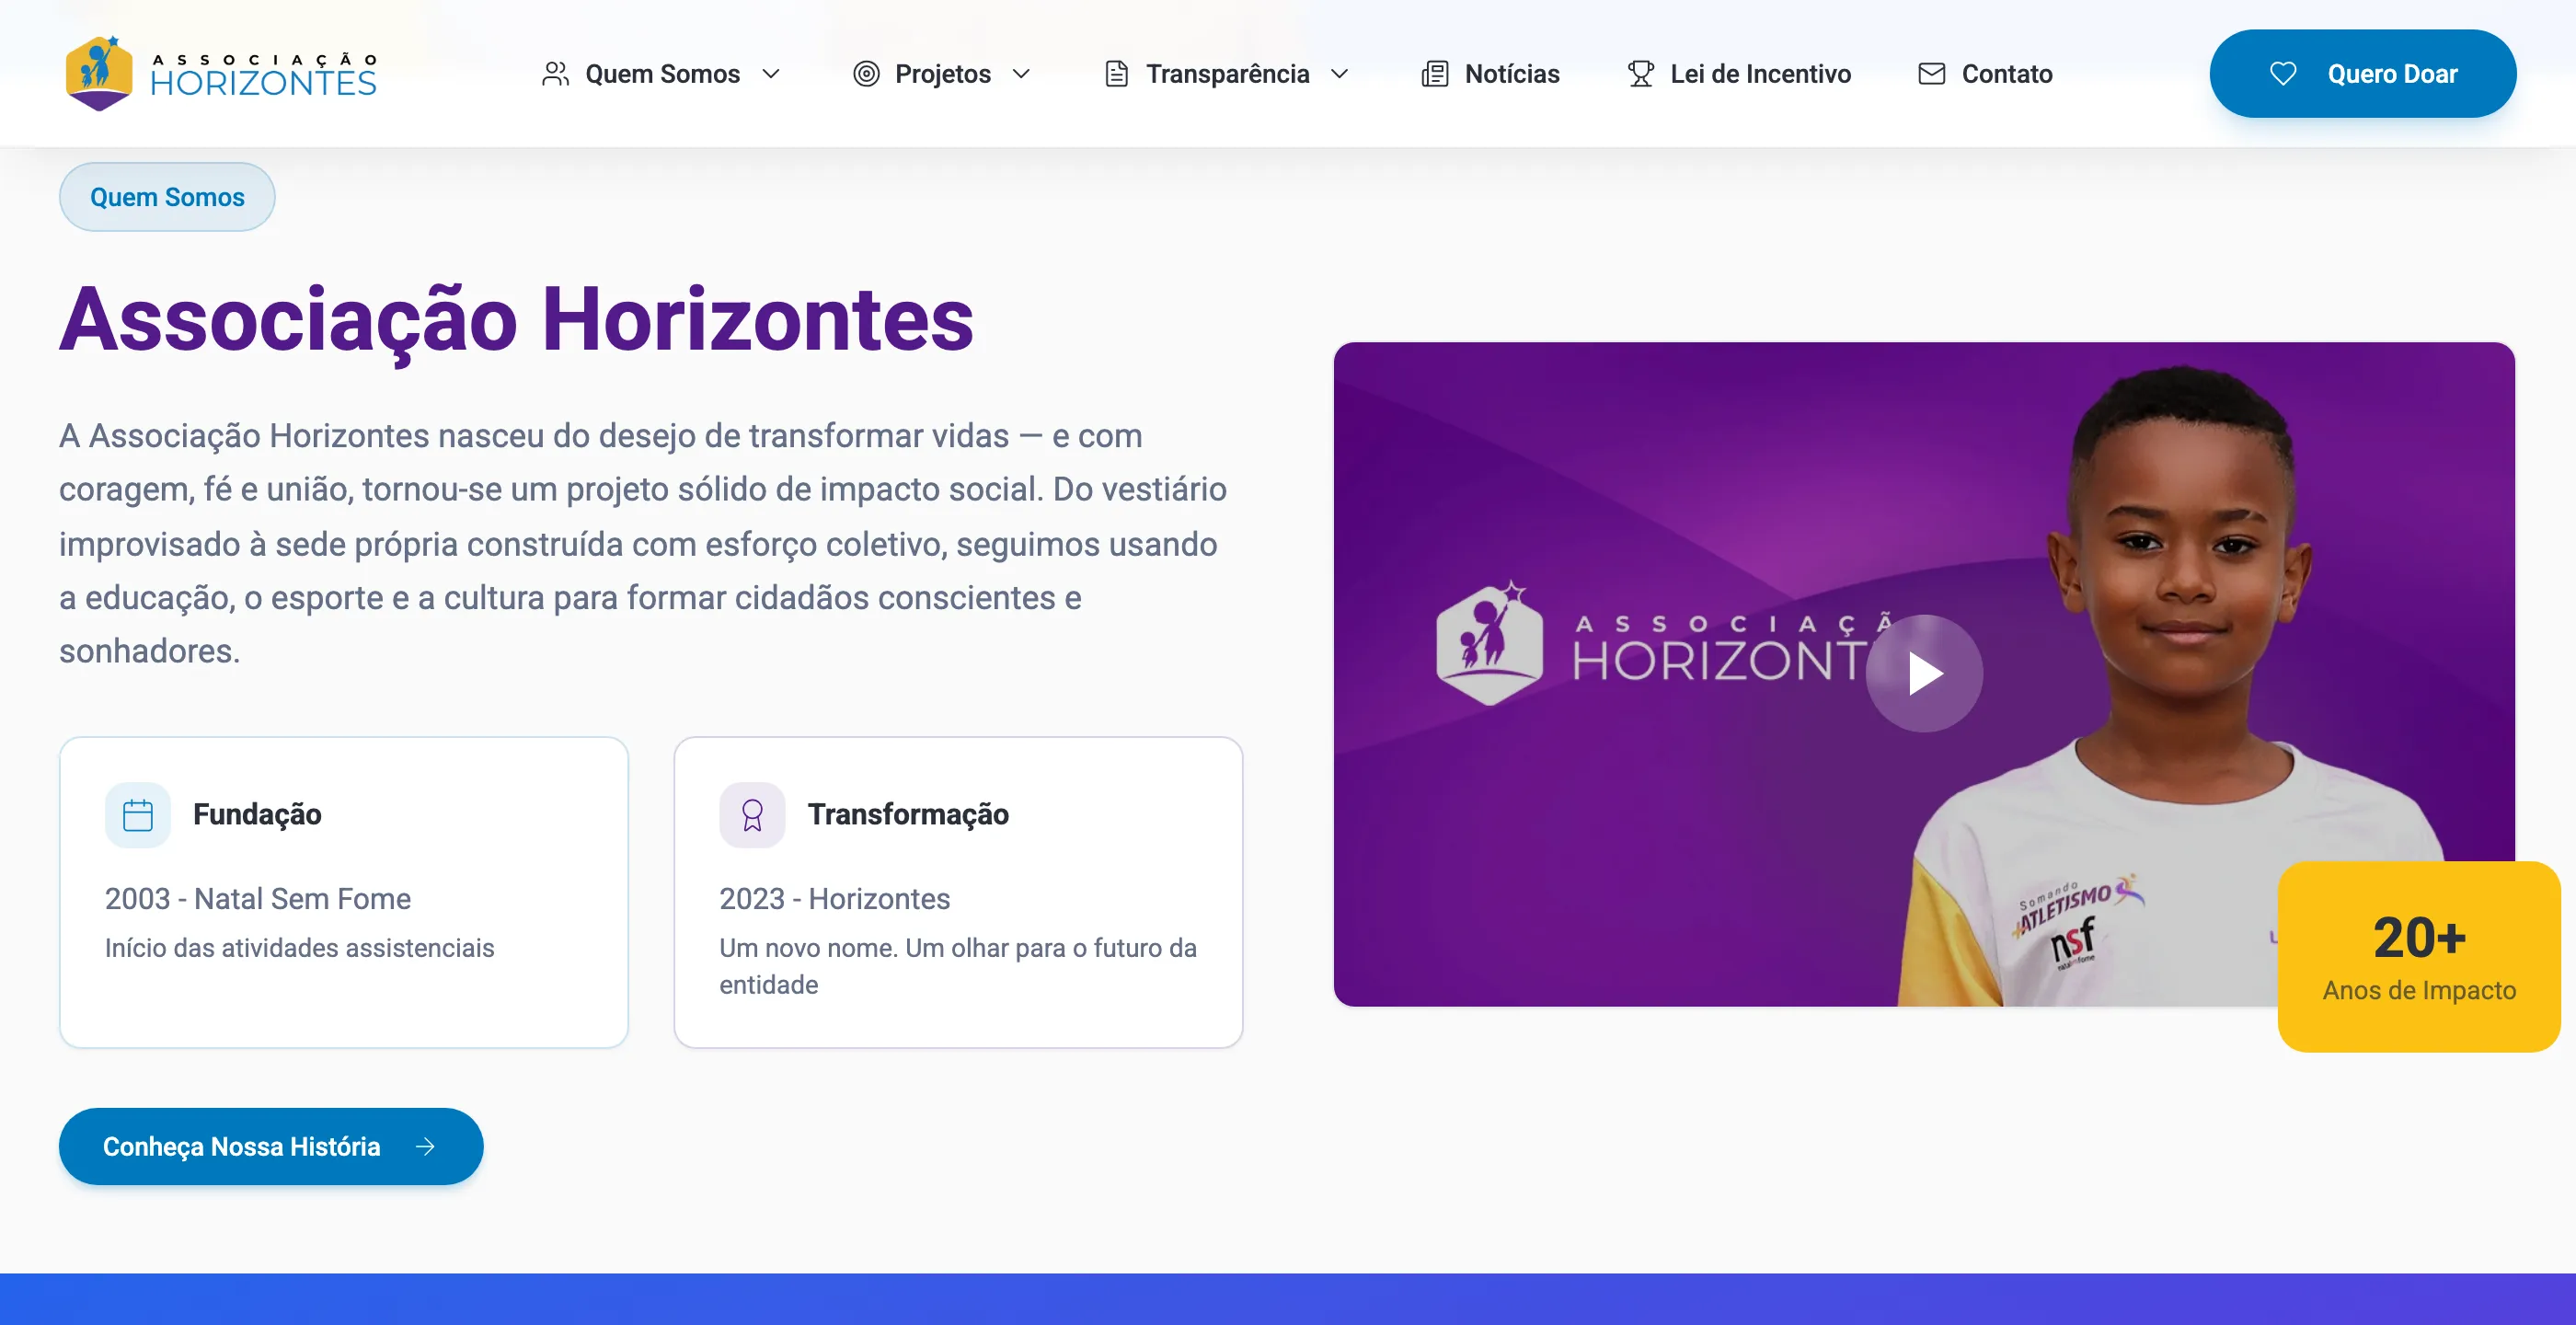Open the Projetos nav menu
The height and width of the screenshot is (1325, 2576).
942,74
